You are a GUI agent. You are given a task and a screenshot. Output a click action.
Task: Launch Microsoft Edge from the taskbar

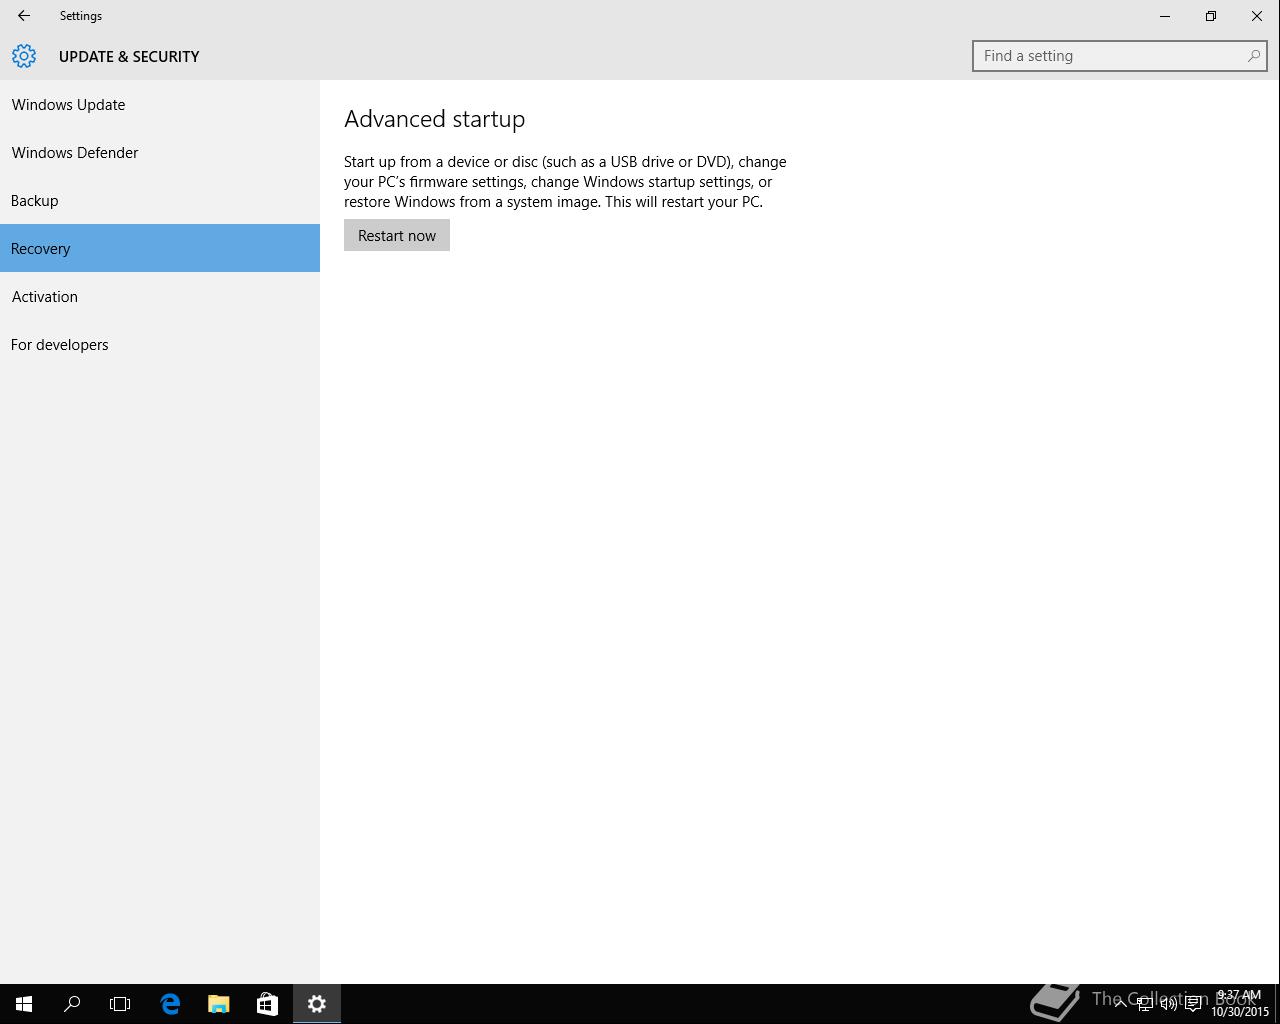point(170,1004)
